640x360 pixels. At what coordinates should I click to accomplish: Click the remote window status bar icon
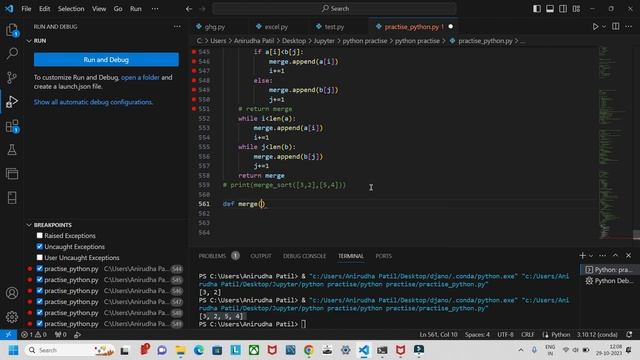click(x=8, y=335)
